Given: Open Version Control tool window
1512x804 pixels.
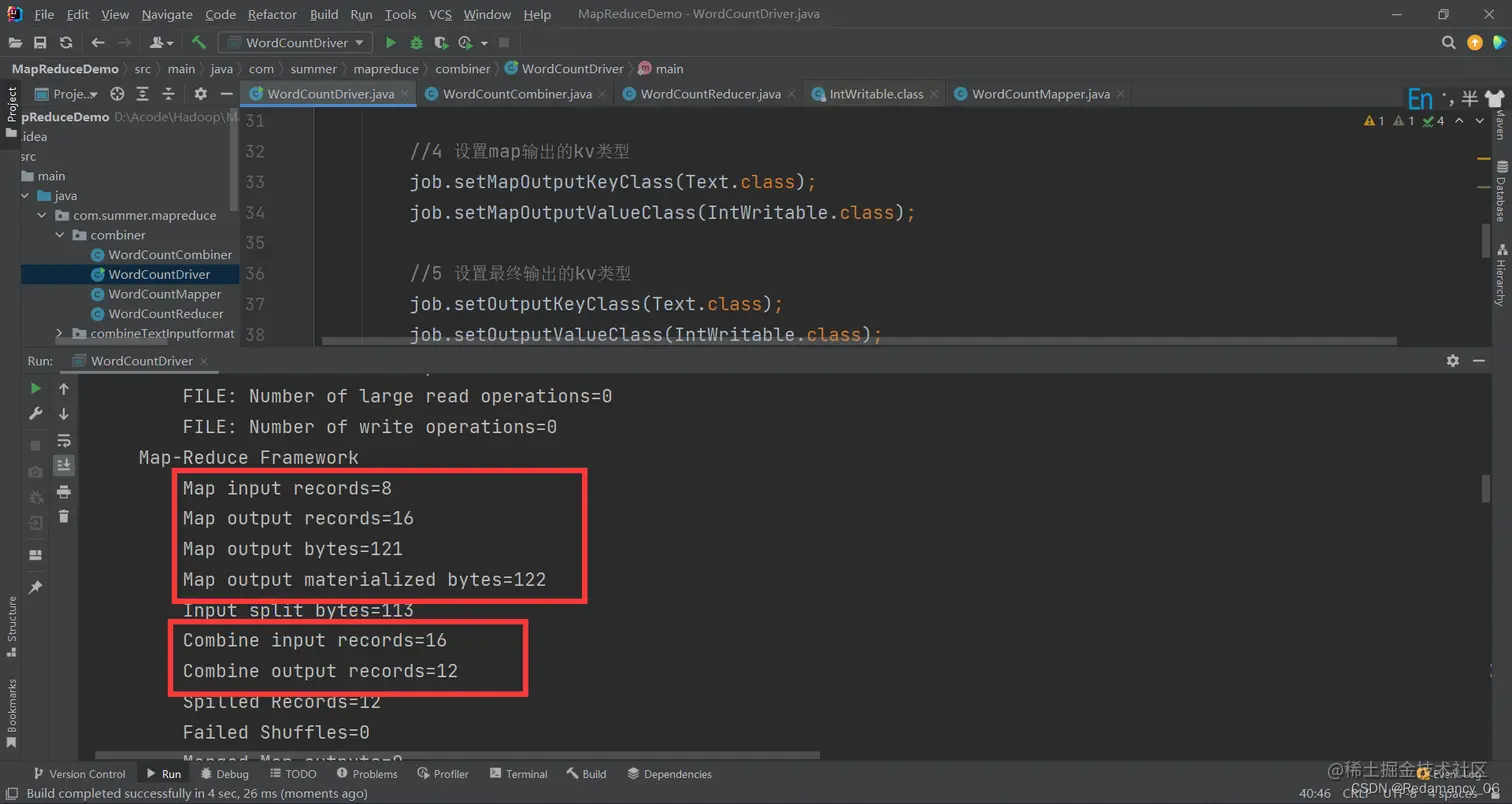Looking at the screenshot, I should 79,774.
